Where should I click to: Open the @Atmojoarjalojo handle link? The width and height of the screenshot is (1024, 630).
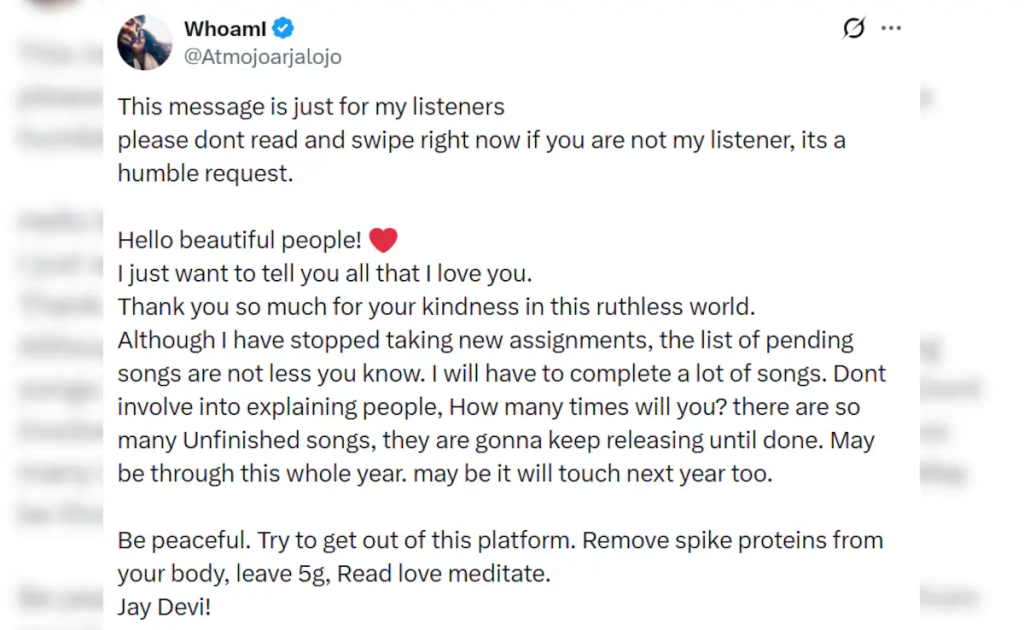263,57
